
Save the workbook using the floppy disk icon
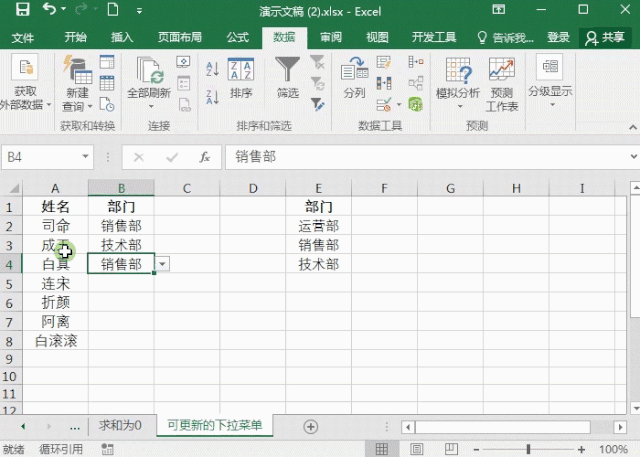click(22, 9)
